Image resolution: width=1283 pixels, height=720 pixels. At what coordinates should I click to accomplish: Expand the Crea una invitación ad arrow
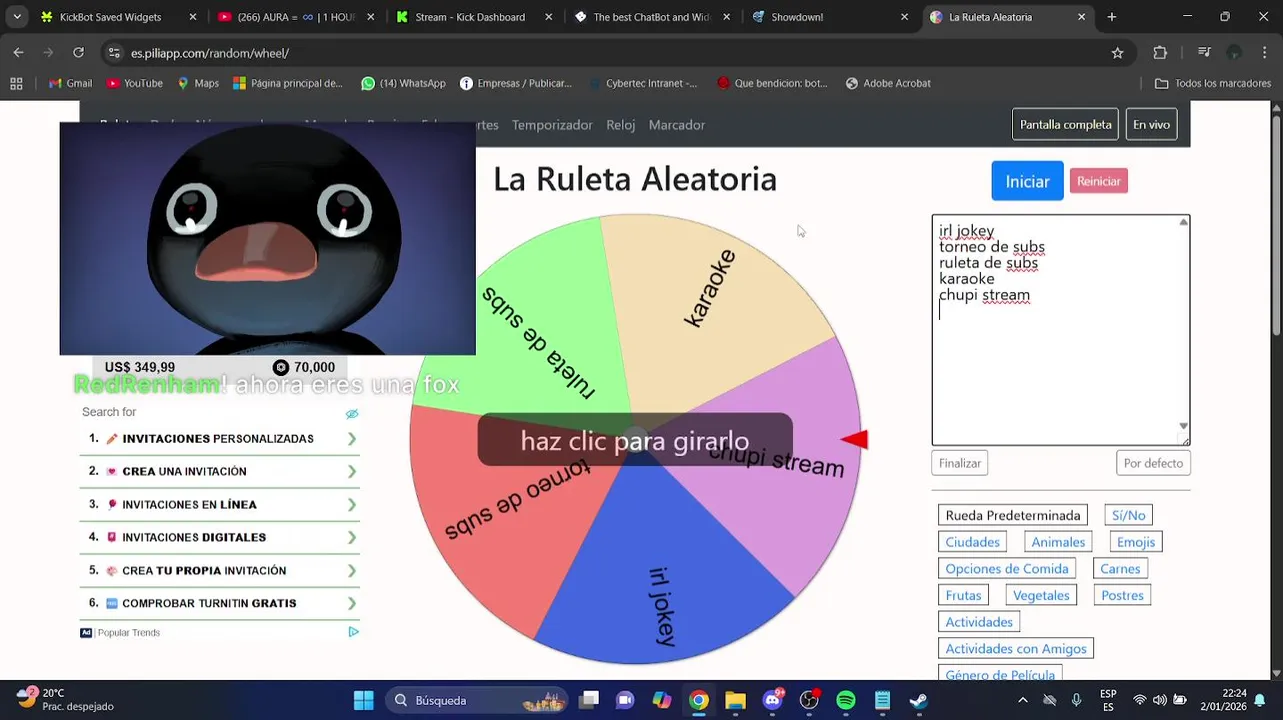click(x=352, y=472)
